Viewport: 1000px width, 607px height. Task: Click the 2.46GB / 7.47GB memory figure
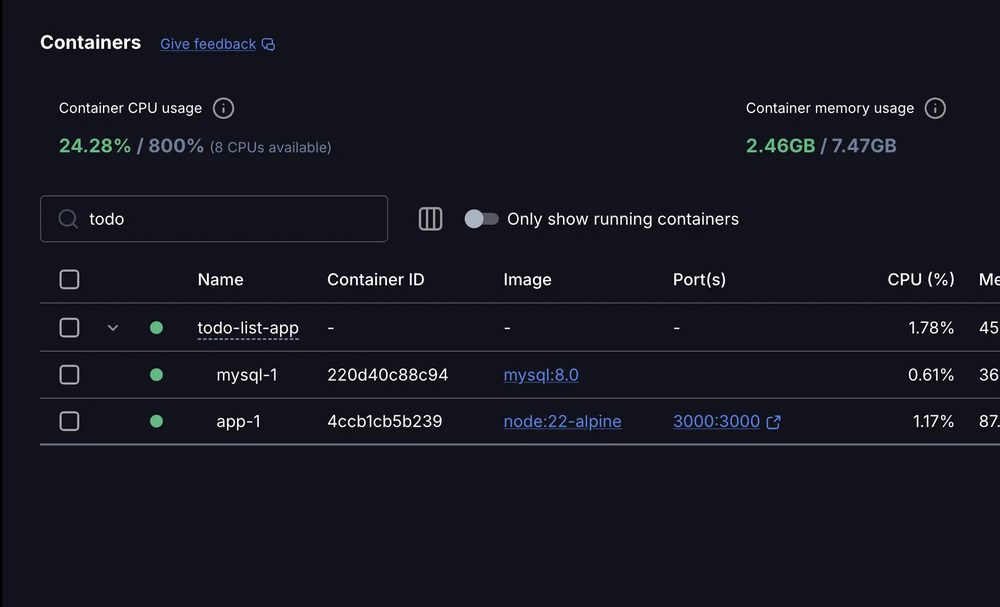[821, 146]
